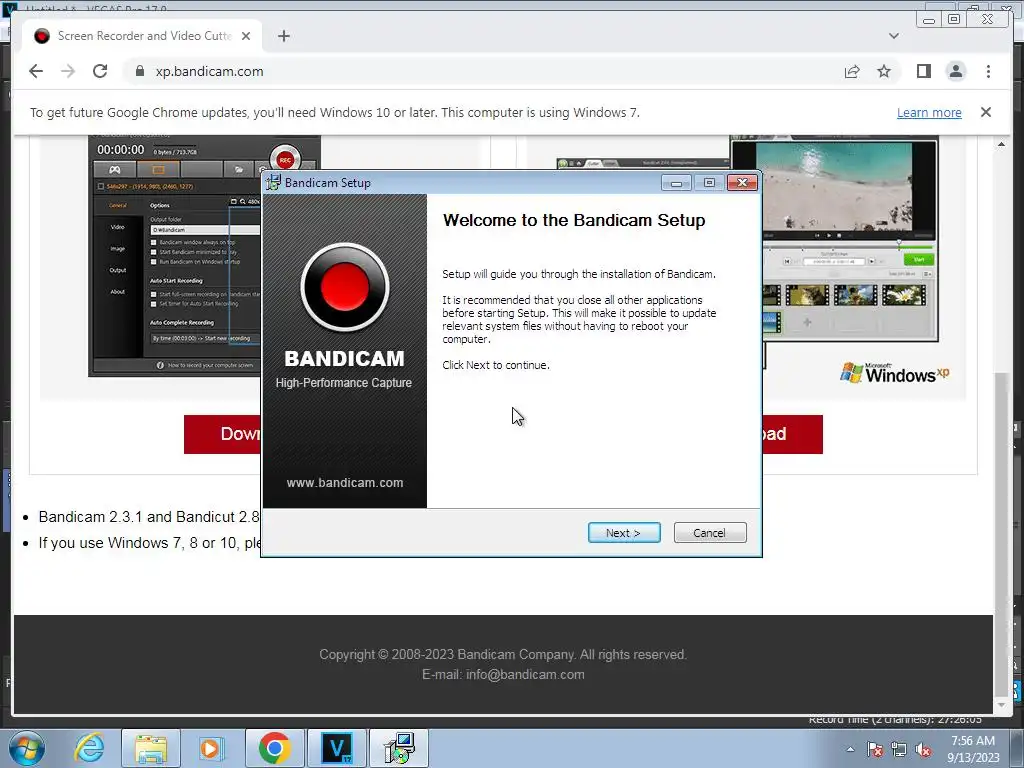Click the site lock icon
This screenshot has height=768, width=1024.
(139, 71)
